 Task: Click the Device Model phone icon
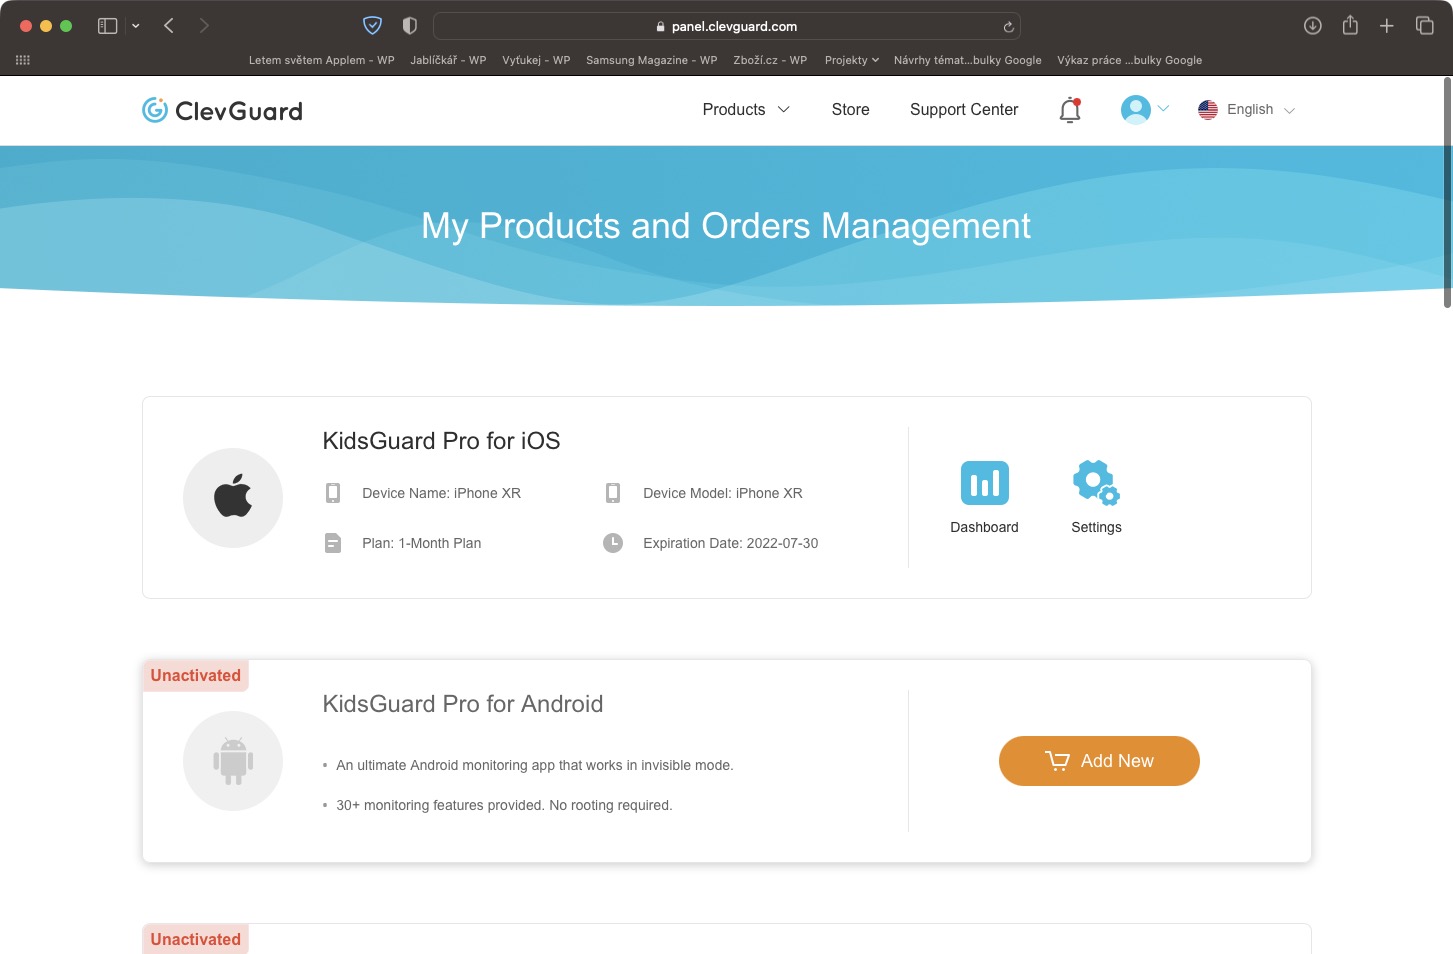[x=613, y=493]
